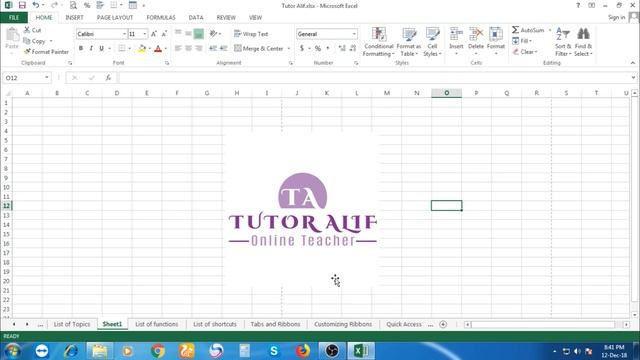Select the Tabs and Ribbons sheet tab
The image size is (640, 360).
tap(275, 324)
